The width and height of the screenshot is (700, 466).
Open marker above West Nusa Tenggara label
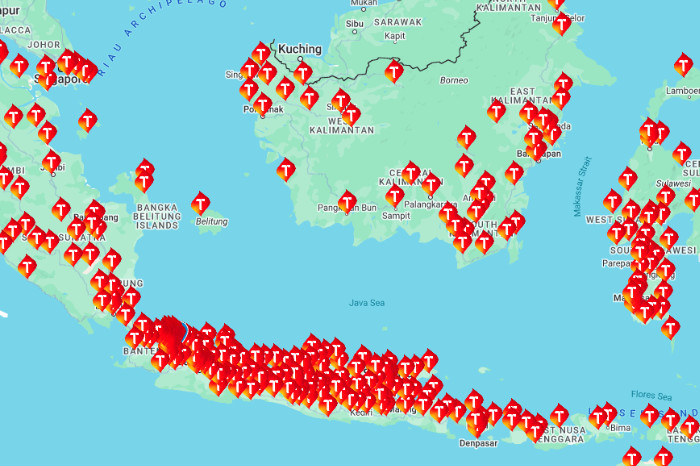pos(558,416)
